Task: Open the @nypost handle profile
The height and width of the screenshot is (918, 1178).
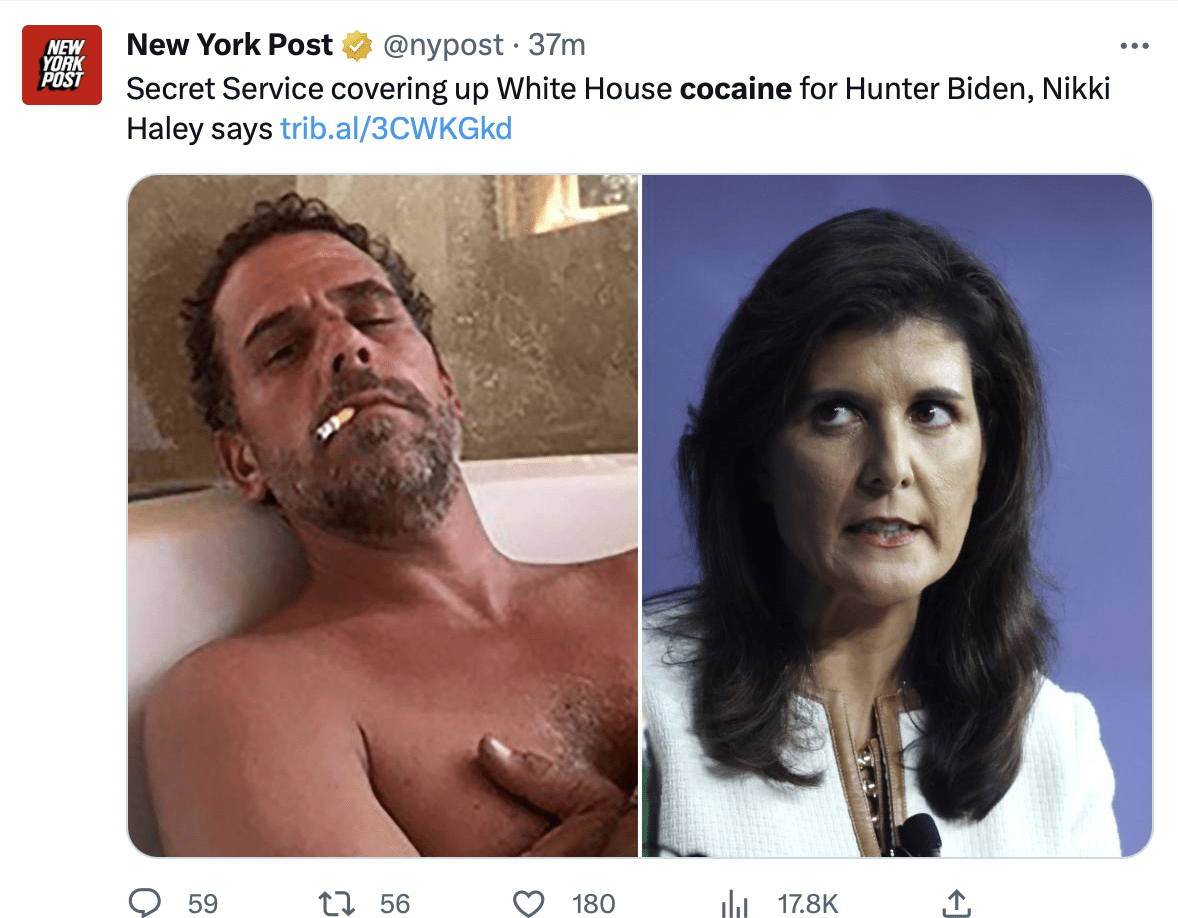Action: [442, 45]
